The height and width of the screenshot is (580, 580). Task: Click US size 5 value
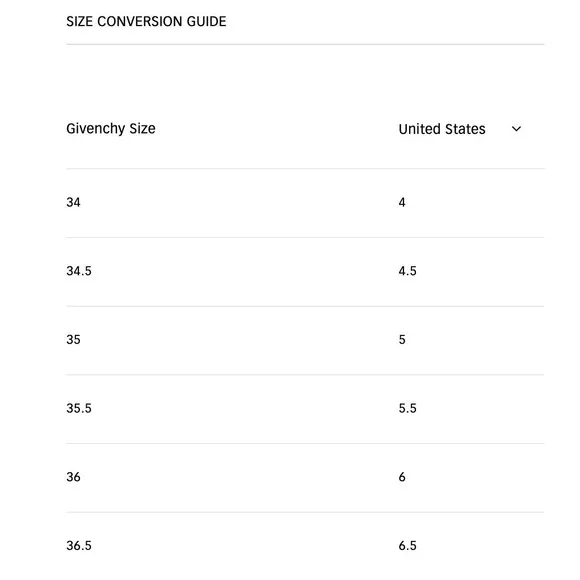coord(402,340)
